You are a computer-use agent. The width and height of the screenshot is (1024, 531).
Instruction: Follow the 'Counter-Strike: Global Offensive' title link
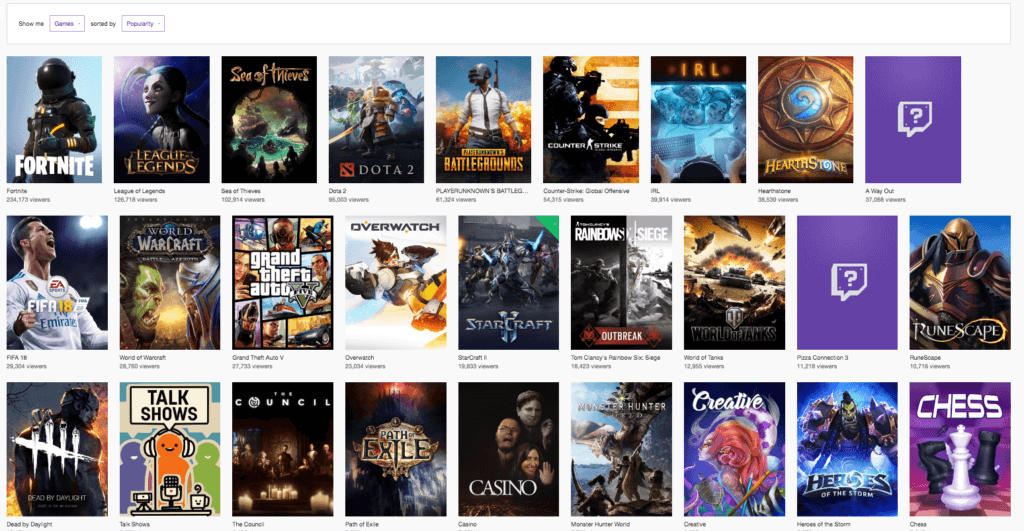[x=586, y=191]
